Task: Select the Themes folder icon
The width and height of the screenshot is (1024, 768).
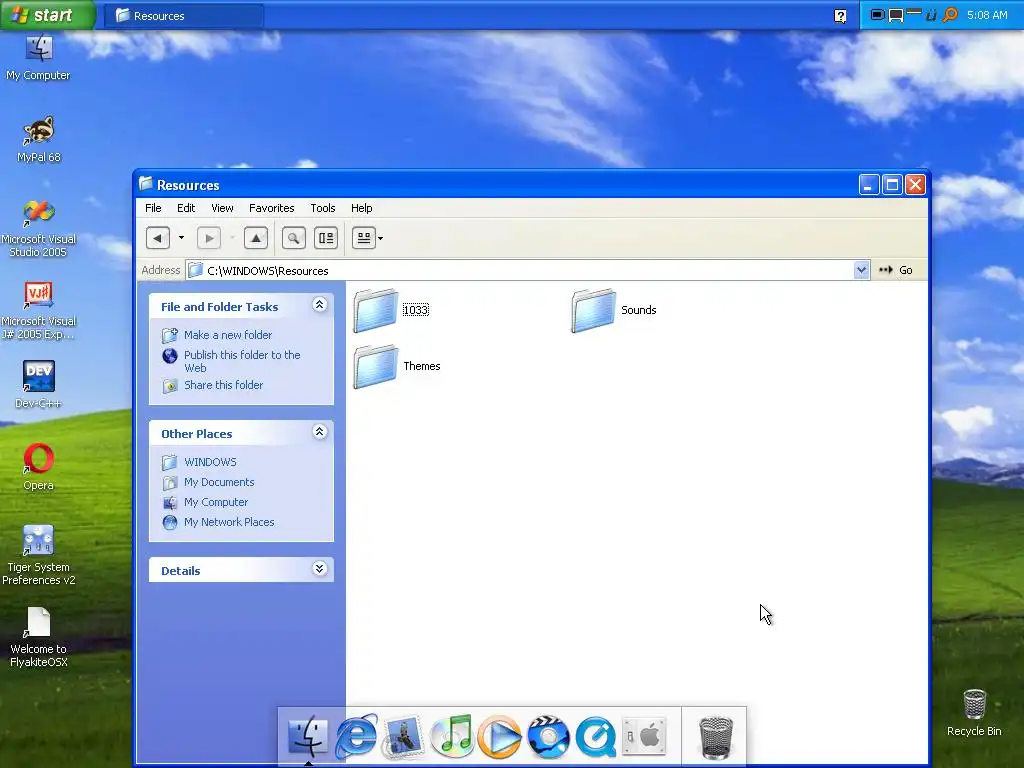Action: coord(376,366)
